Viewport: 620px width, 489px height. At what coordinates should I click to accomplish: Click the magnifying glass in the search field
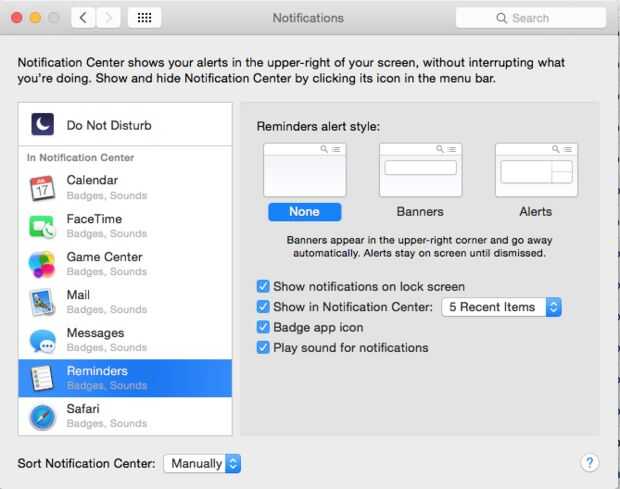pos(501,18)
